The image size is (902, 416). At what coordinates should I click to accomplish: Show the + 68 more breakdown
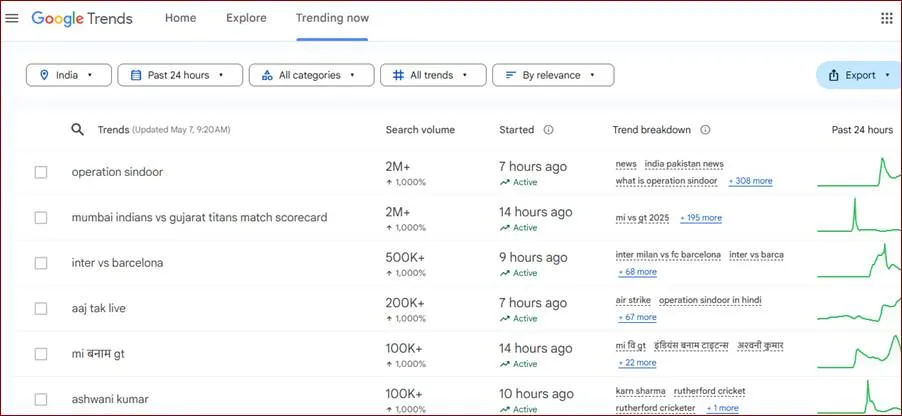point(637,272)
